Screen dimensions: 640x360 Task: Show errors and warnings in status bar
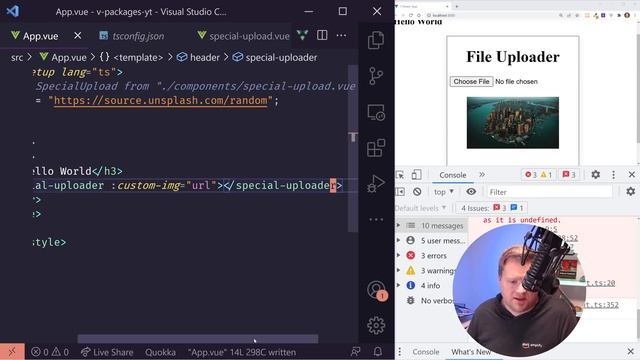click(x=50, y=352)
